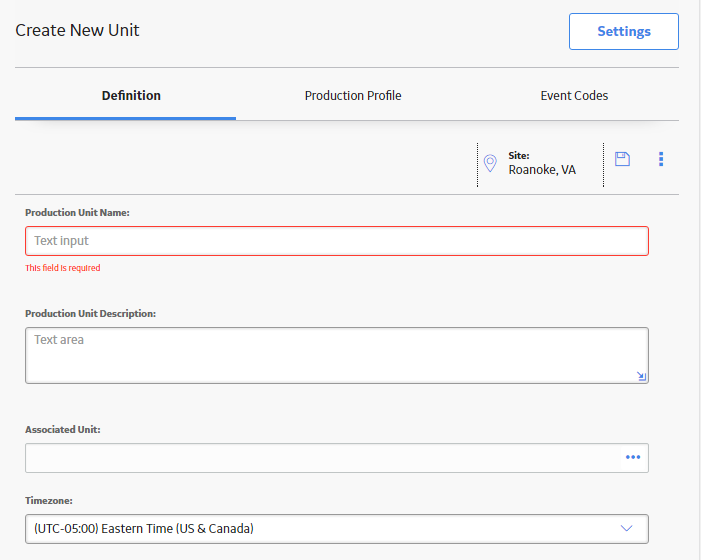The width and height of the screenshot is (701, 560).
Task: Expand the Timezone dropdown chevron
Action: (626, 528)
